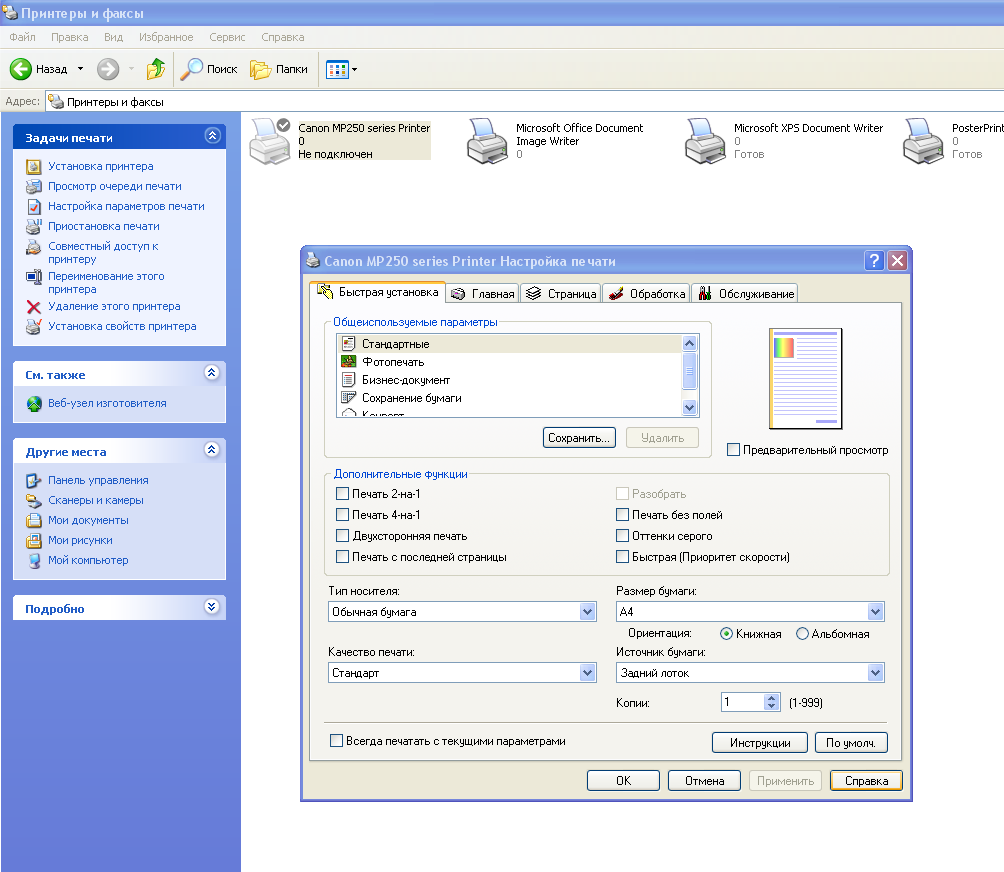Viewport: 1004px width, 872px height.
Task: Toggle Оттенки серого checkbox
Action: click(x=622, y=536)
